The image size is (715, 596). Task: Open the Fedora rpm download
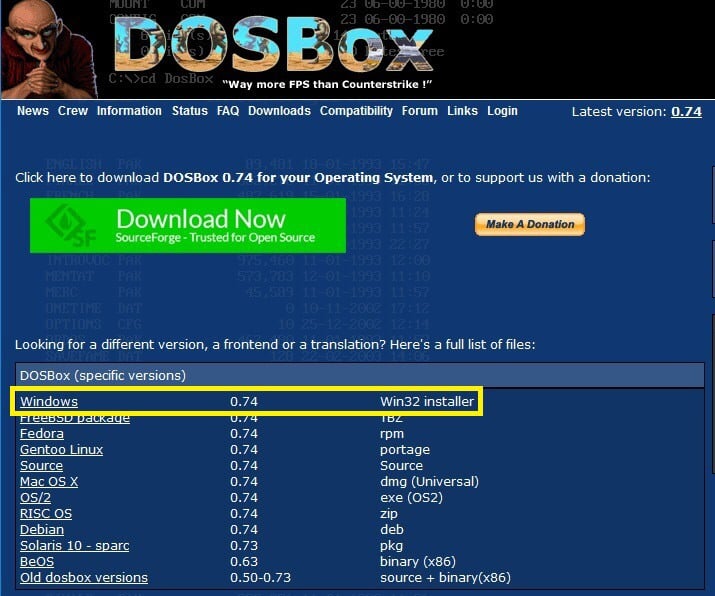42,434
